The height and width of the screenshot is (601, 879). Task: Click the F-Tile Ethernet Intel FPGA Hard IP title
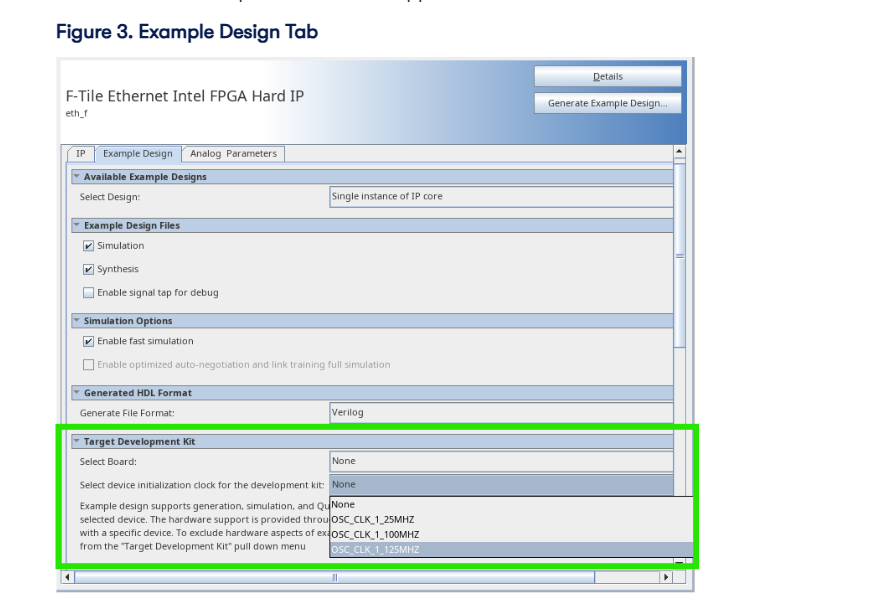click(184, 96)
